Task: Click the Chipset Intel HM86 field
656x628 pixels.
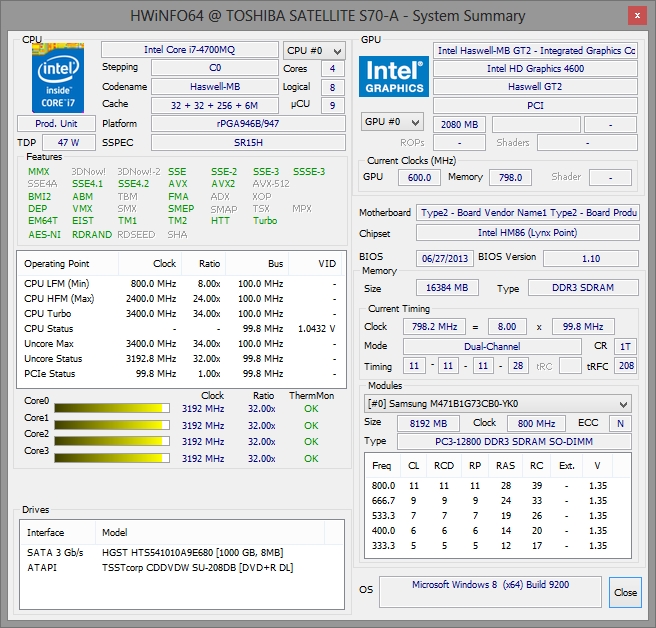Action: coord(528,233)
